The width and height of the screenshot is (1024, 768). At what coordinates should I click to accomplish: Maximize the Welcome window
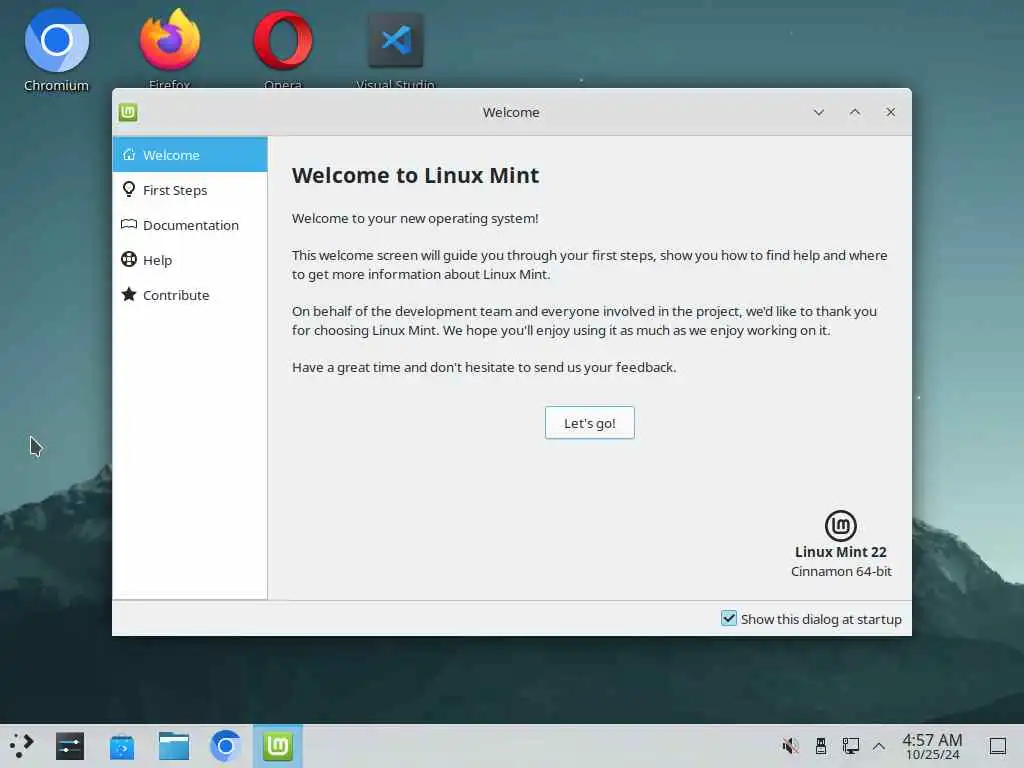click(x=854, y=112)
